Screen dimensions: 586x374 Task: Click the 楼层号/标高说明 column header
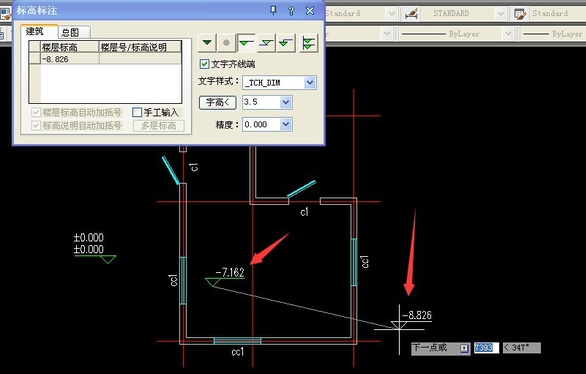140,47
